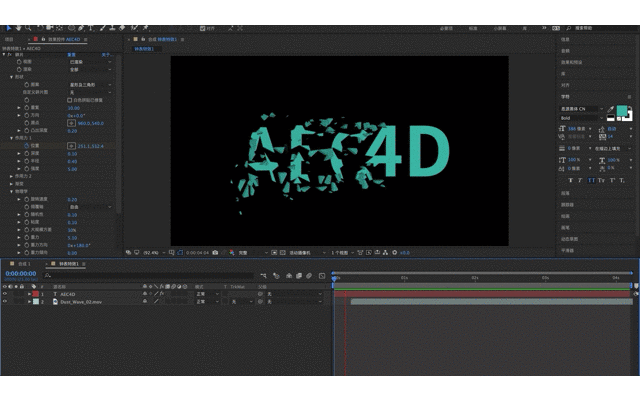
Task: Click the teal fill color swatch
Action: coord(622,111)
